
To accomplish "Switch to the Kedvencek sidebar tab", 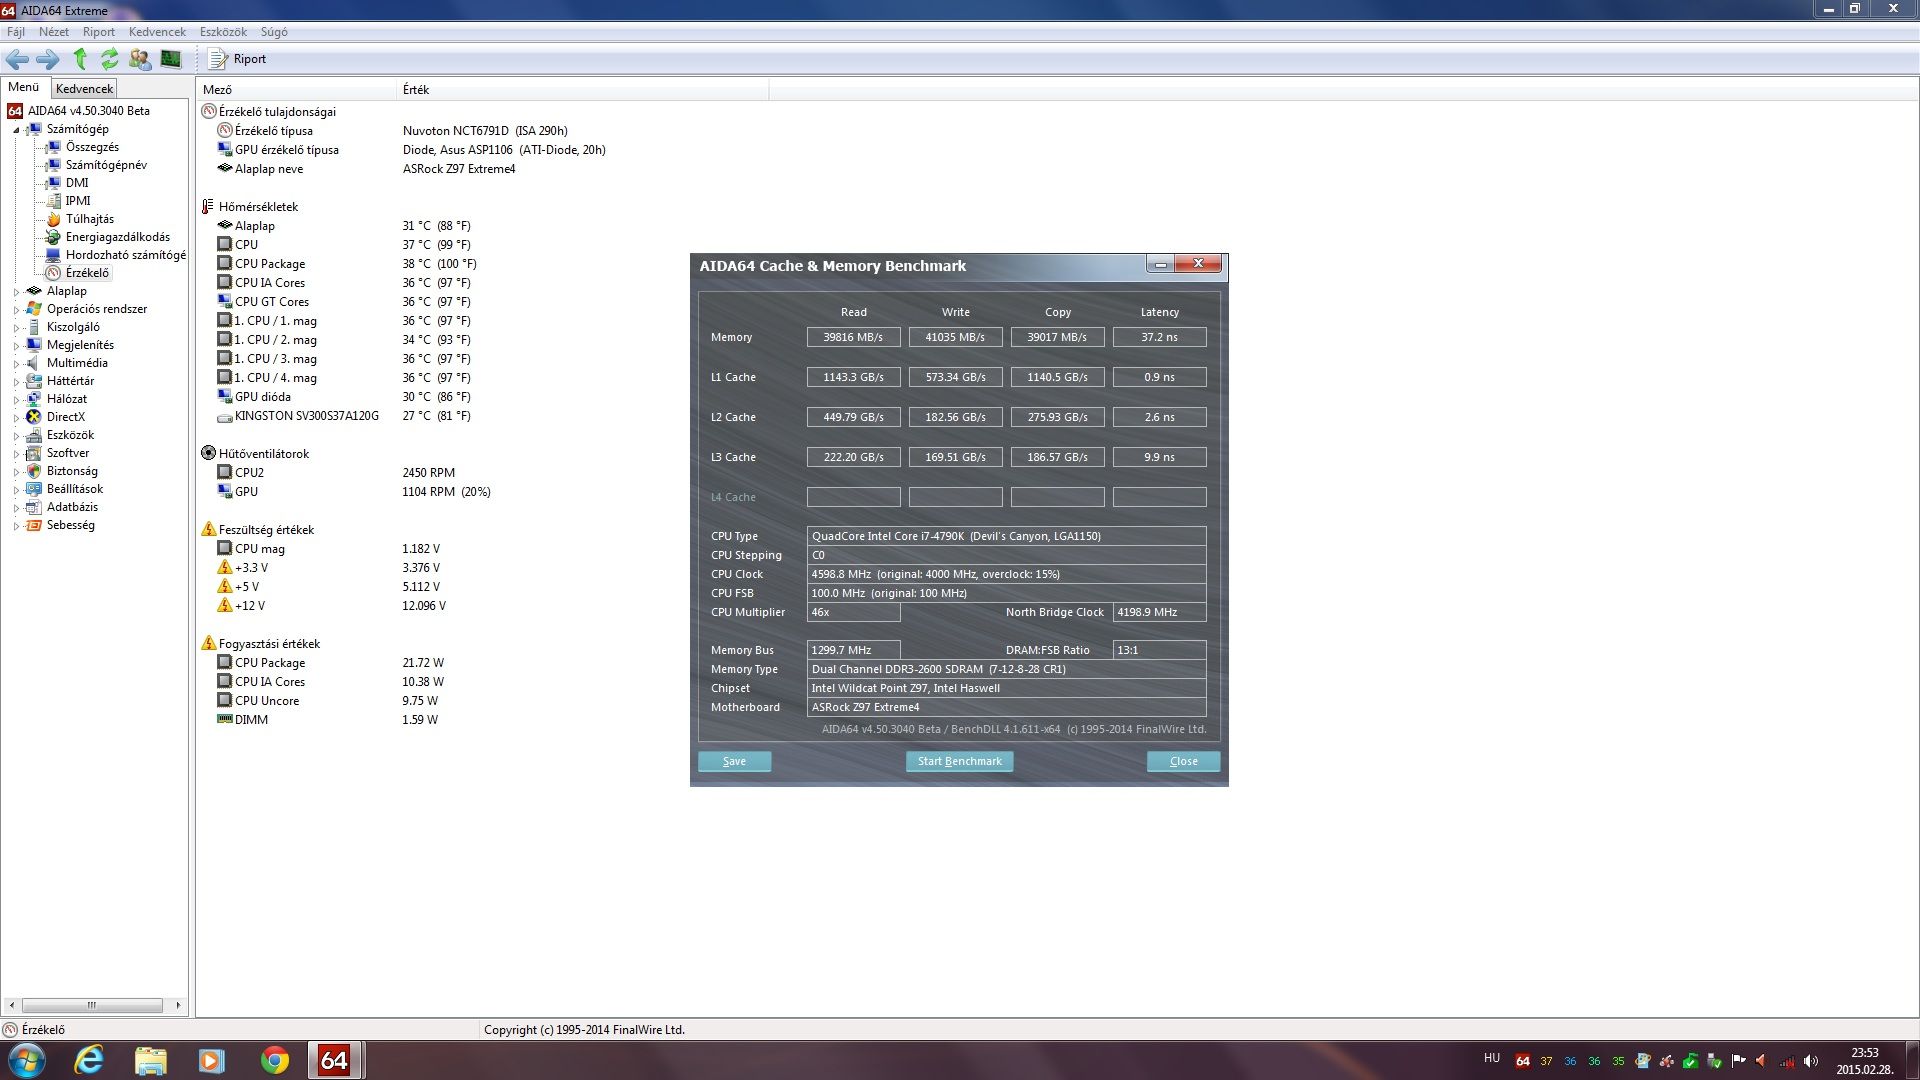I will point(84,89).
